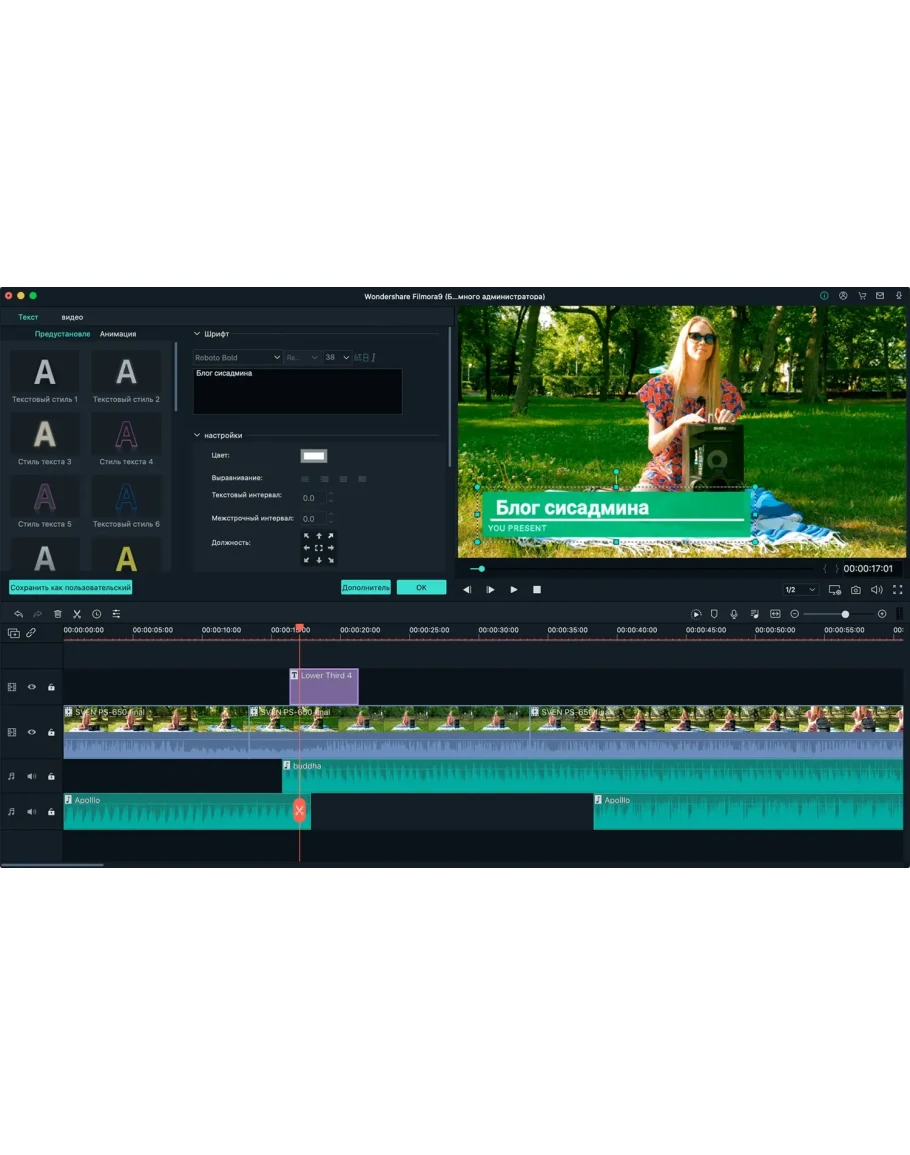Stop playback with the square stop button

tap(537, 590)
